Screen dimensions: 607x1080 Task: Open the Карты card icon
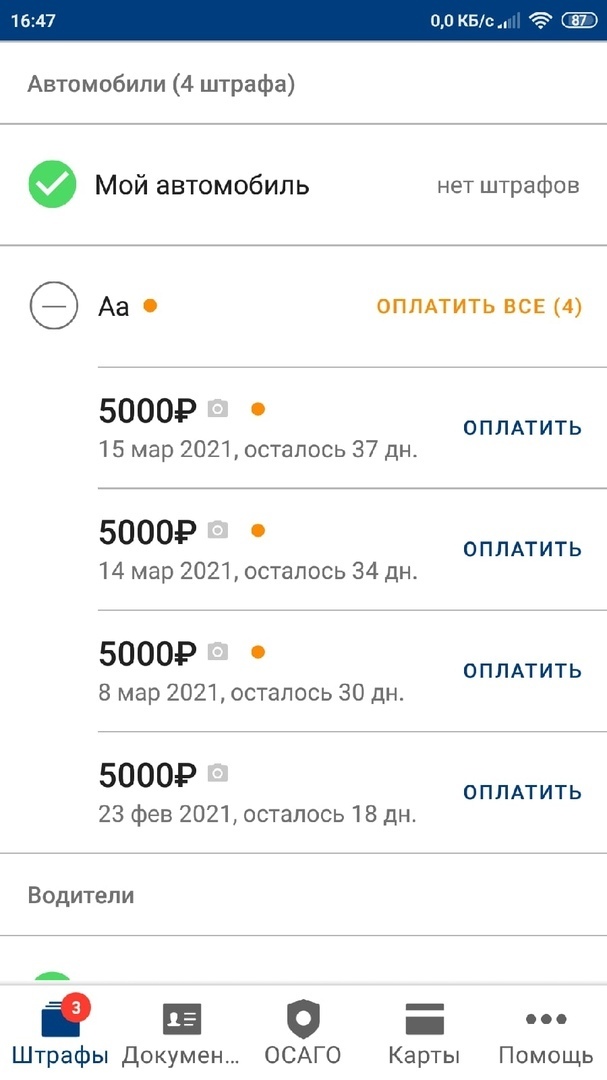[424, 1019]
